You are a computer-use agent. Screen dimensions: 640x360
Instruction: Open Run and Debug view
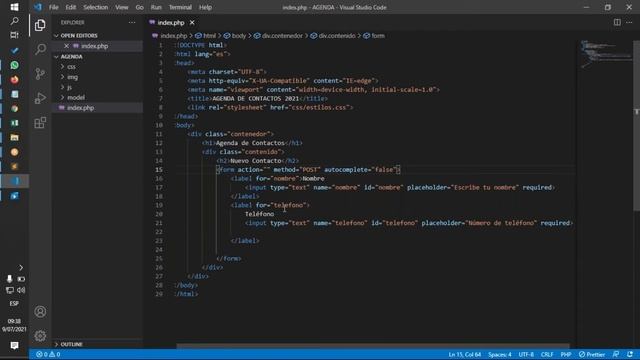click(40, 98)
